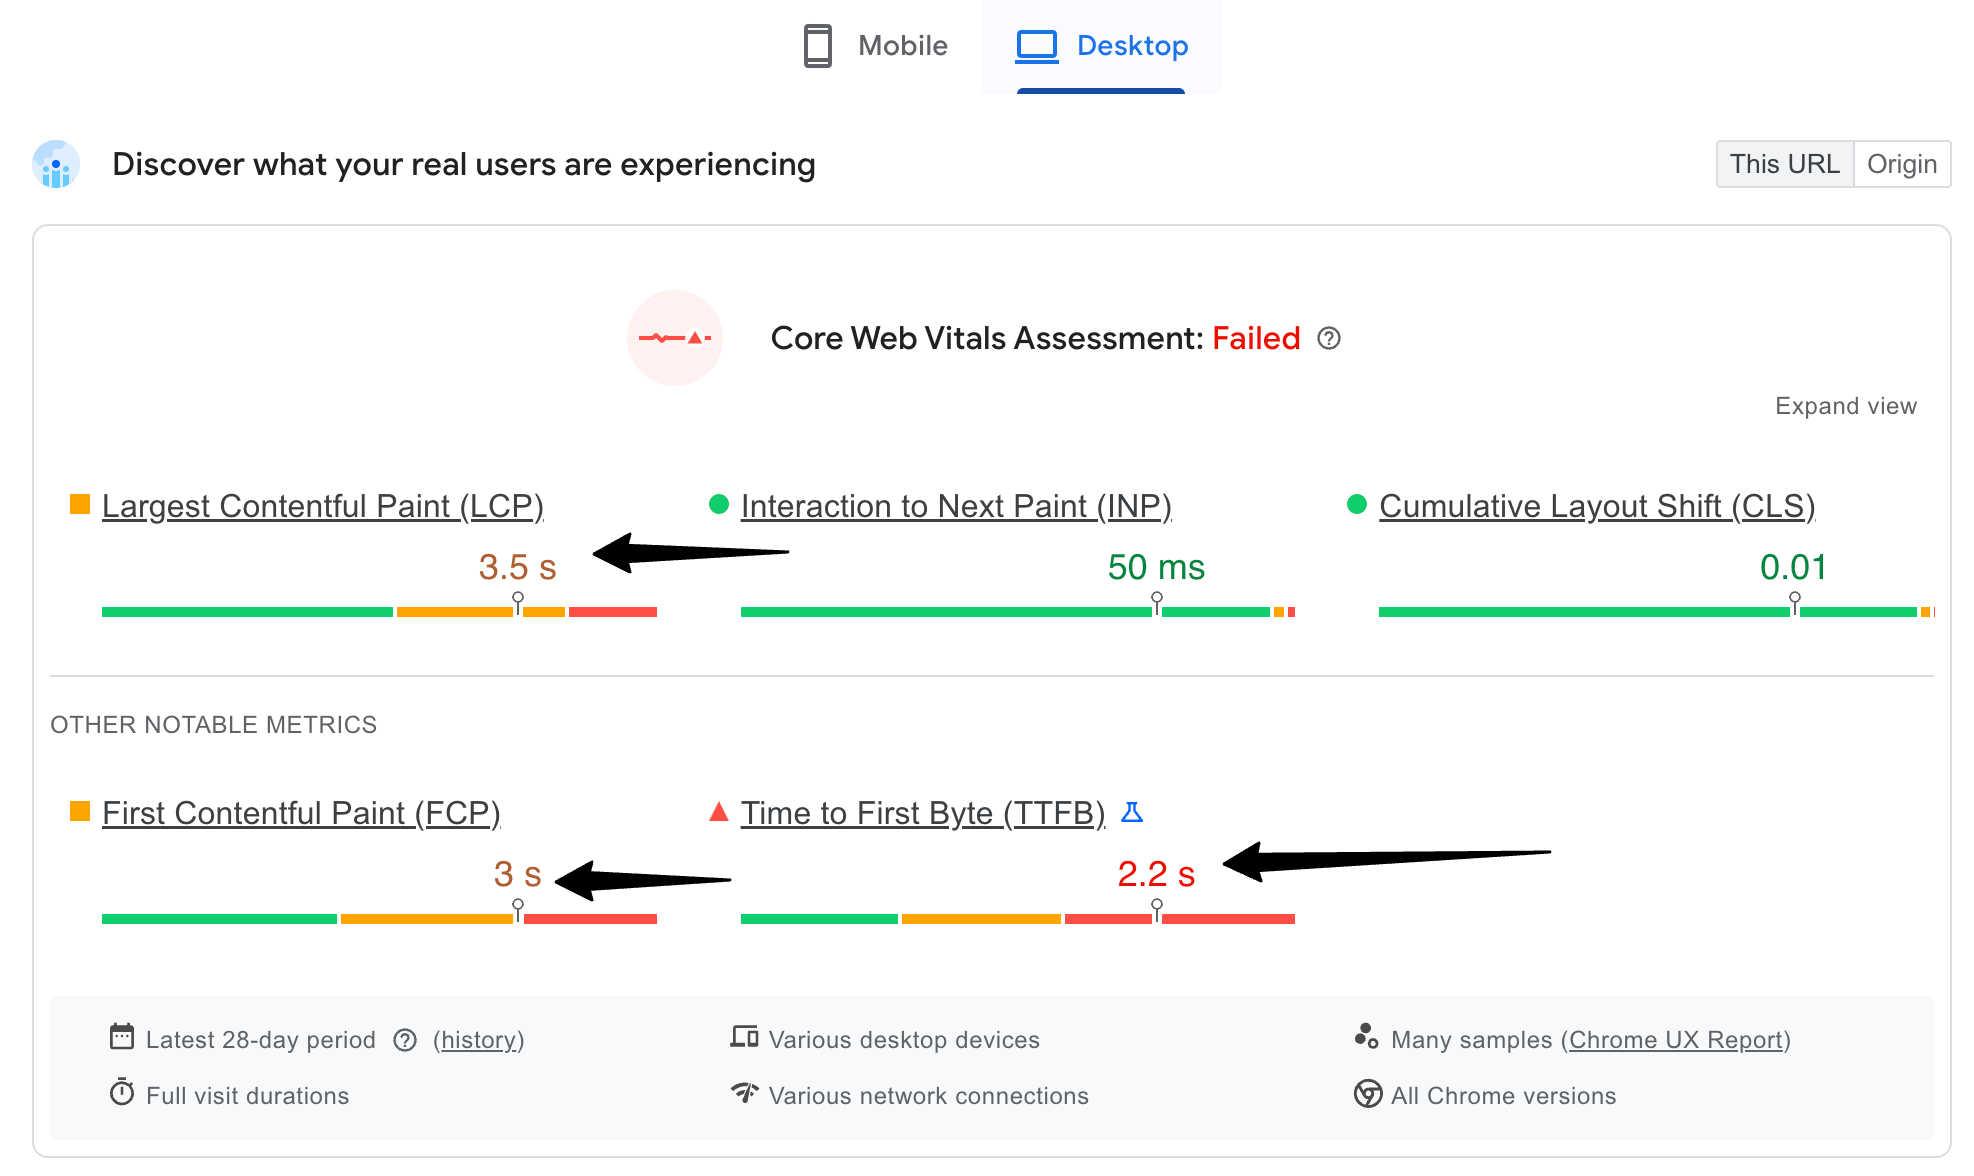Open the Chrome UX Report link
This screenshot has height=1176, width=1974.
(x=1676, y=1040)
